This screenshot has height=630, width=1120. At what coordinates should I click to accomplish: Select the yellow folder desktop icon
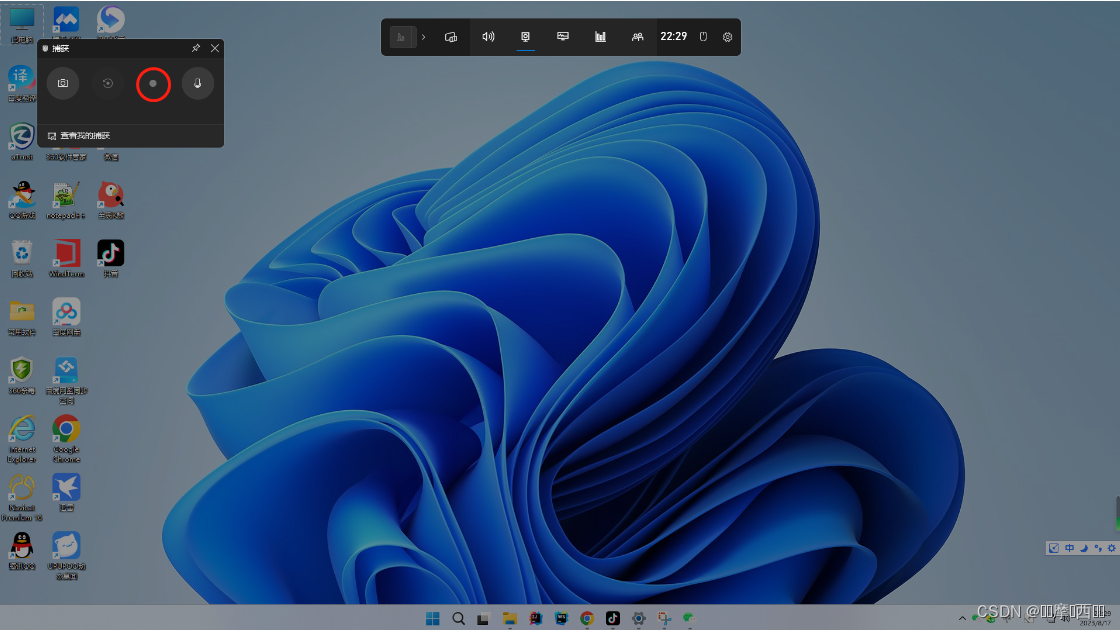[x=22, y=317]
